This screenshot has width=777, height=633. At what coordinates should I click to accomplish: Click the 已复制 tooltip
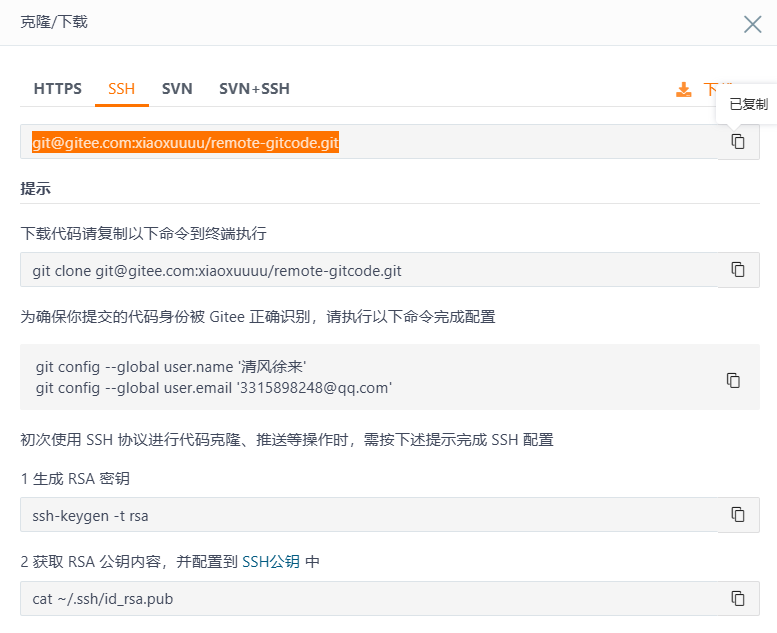click(748, 104)
